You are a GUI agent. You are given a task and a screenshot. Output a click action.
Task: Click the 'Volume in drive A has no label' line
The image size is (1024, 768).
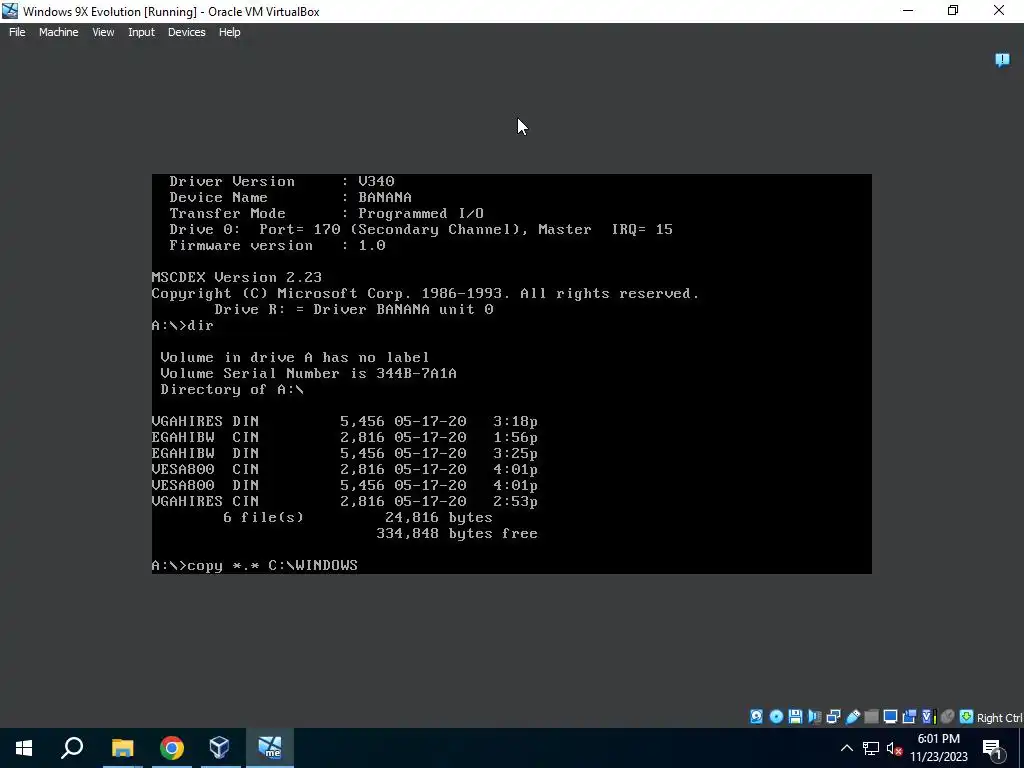point(295,357)
